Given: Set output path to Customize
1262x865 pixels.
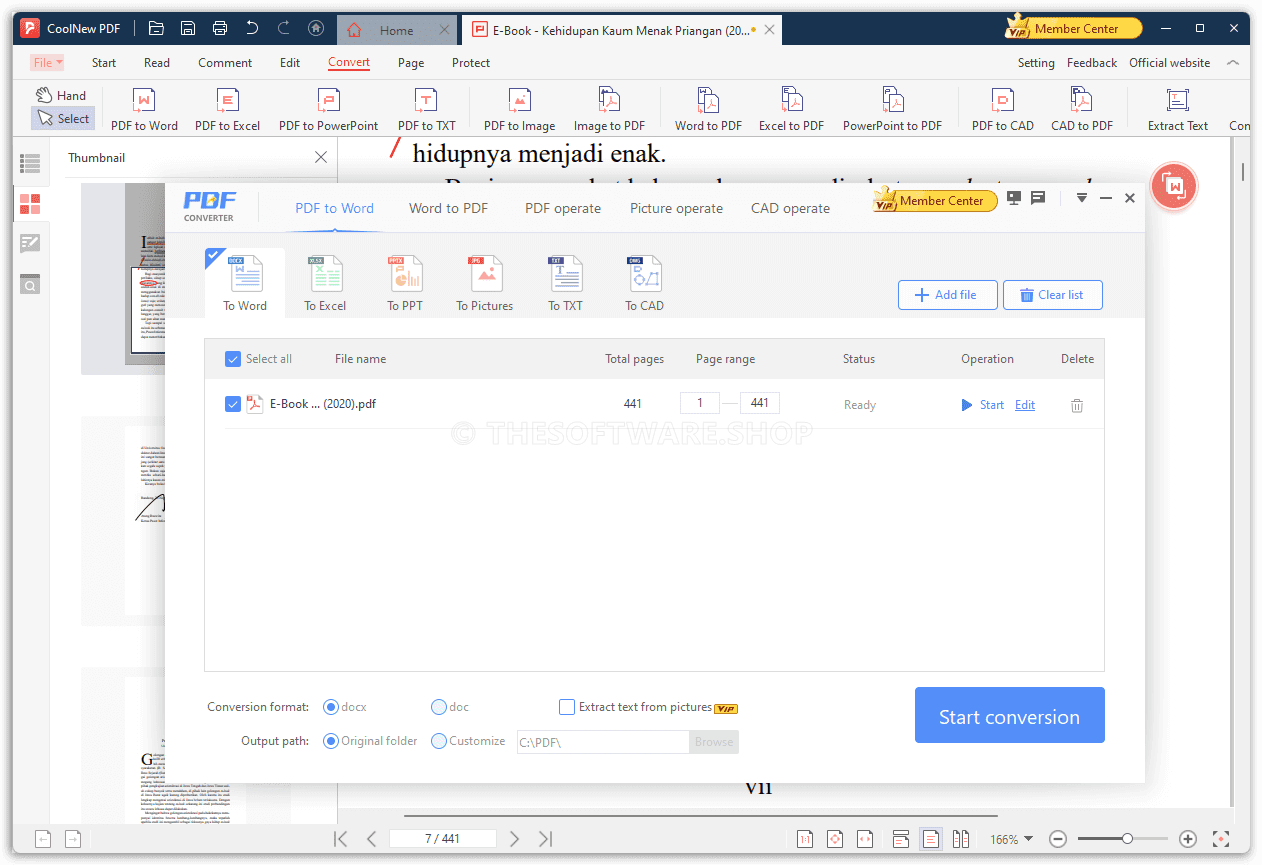Looking at the screenshot, I should 438,741.
